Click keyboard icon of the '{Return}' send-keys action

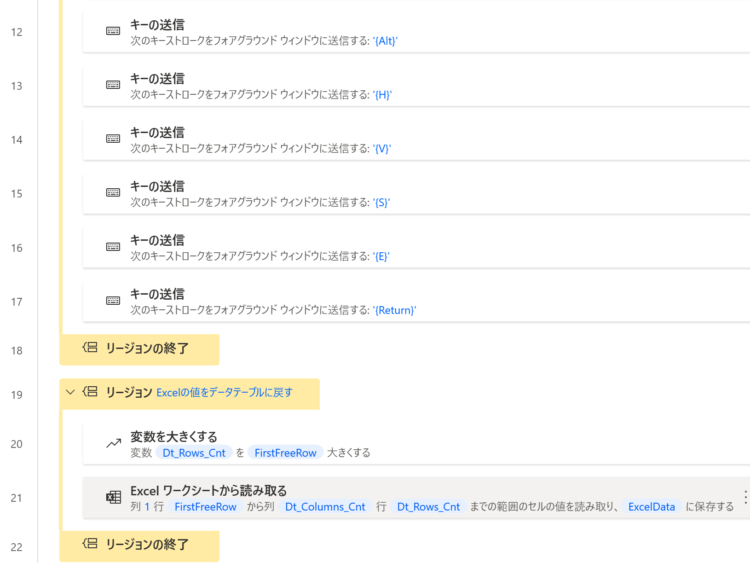coord(113,300)
